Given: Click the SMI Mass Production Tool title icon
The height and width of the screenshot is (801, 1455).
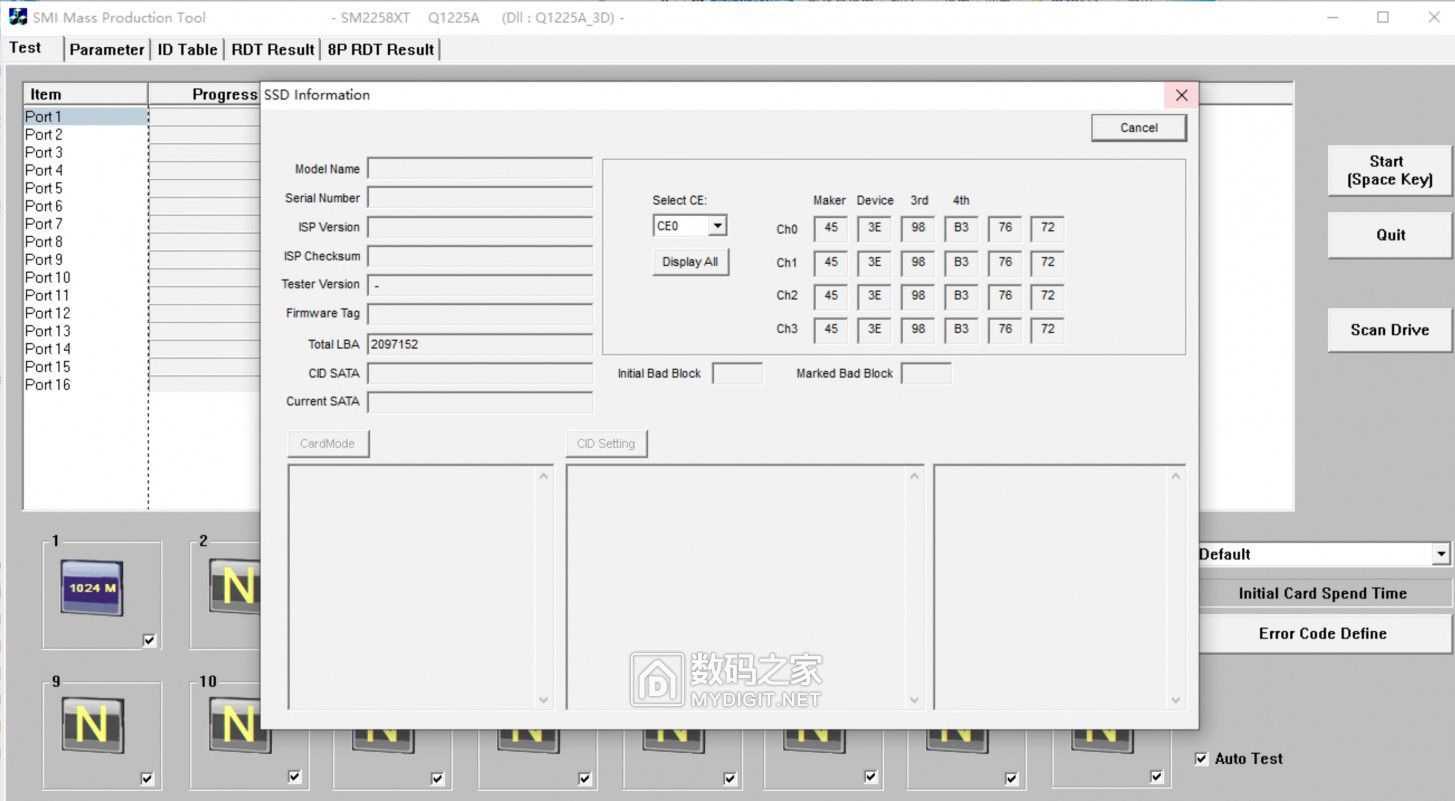Looking at the screenshot, I should click(x=18, y=17).
